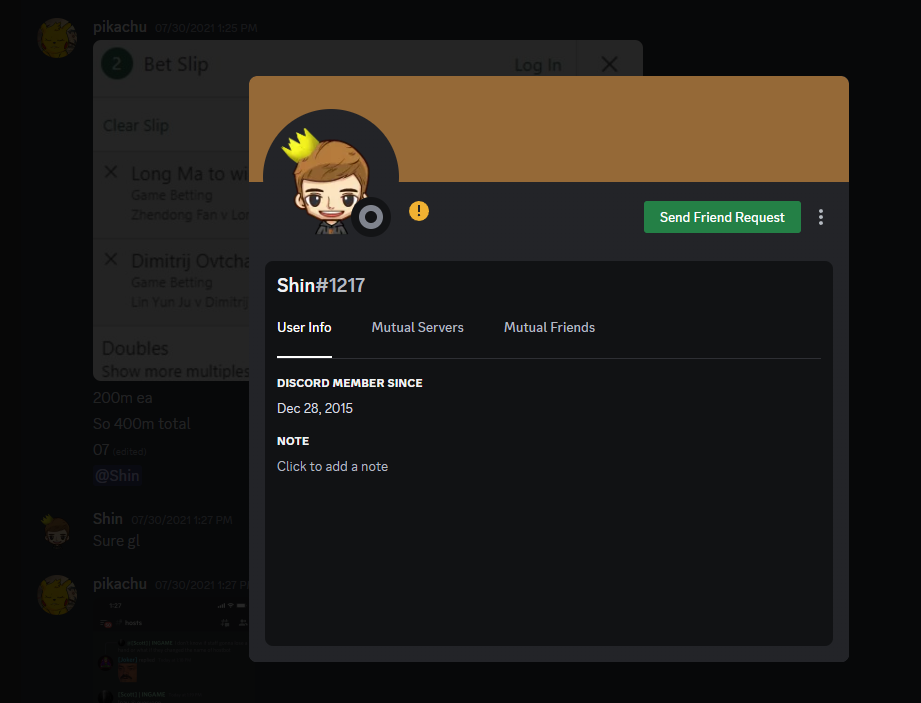Screen dimensions: 921x703
Task: Remove the Long Ma bet with X
Action: pyautogui.click(x=110, y=172)
